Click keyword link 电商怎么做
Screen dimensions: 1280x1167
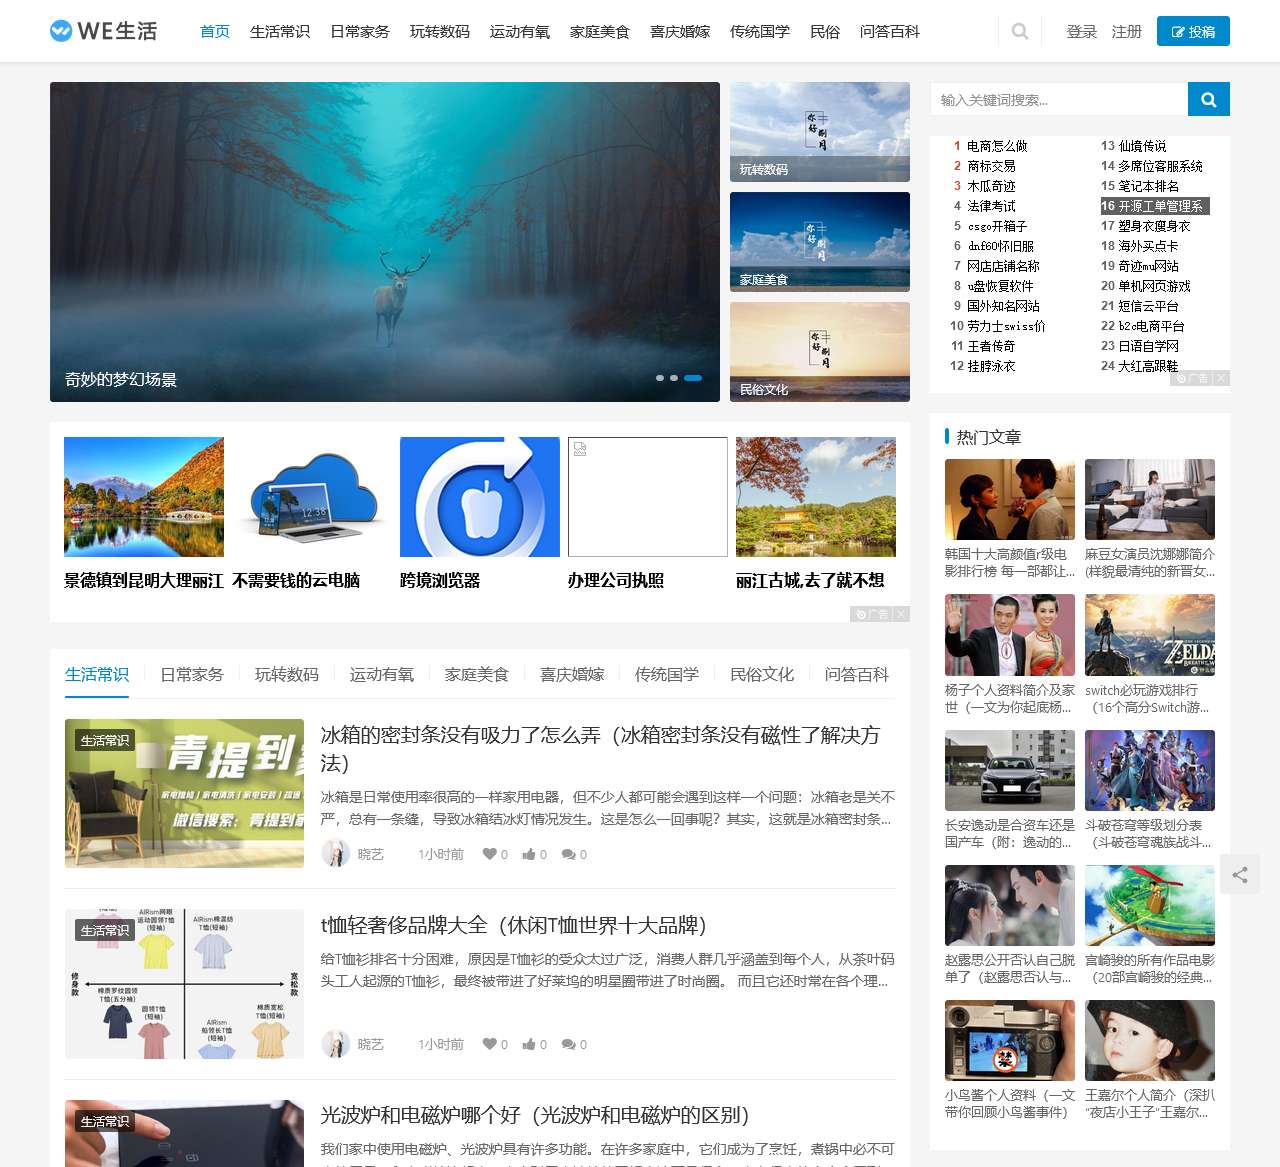997,146
